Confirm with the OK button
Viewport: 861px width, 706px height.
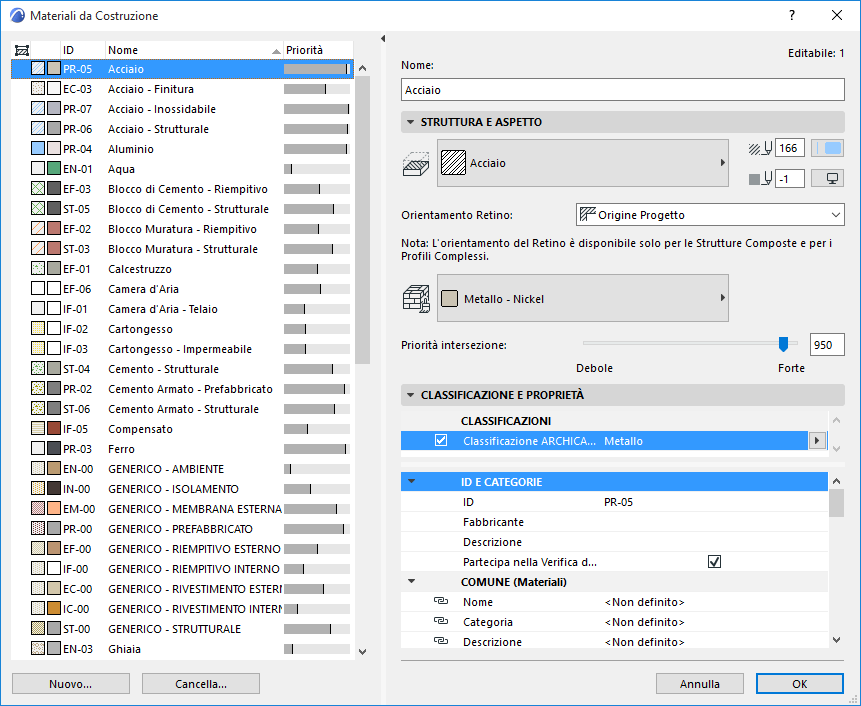(800, 683)
